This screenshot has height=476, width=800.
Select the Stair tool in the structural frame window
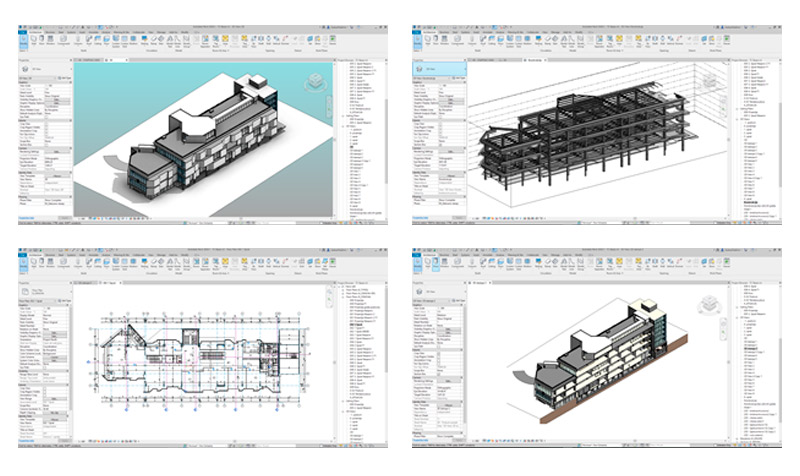coord(556,40)
